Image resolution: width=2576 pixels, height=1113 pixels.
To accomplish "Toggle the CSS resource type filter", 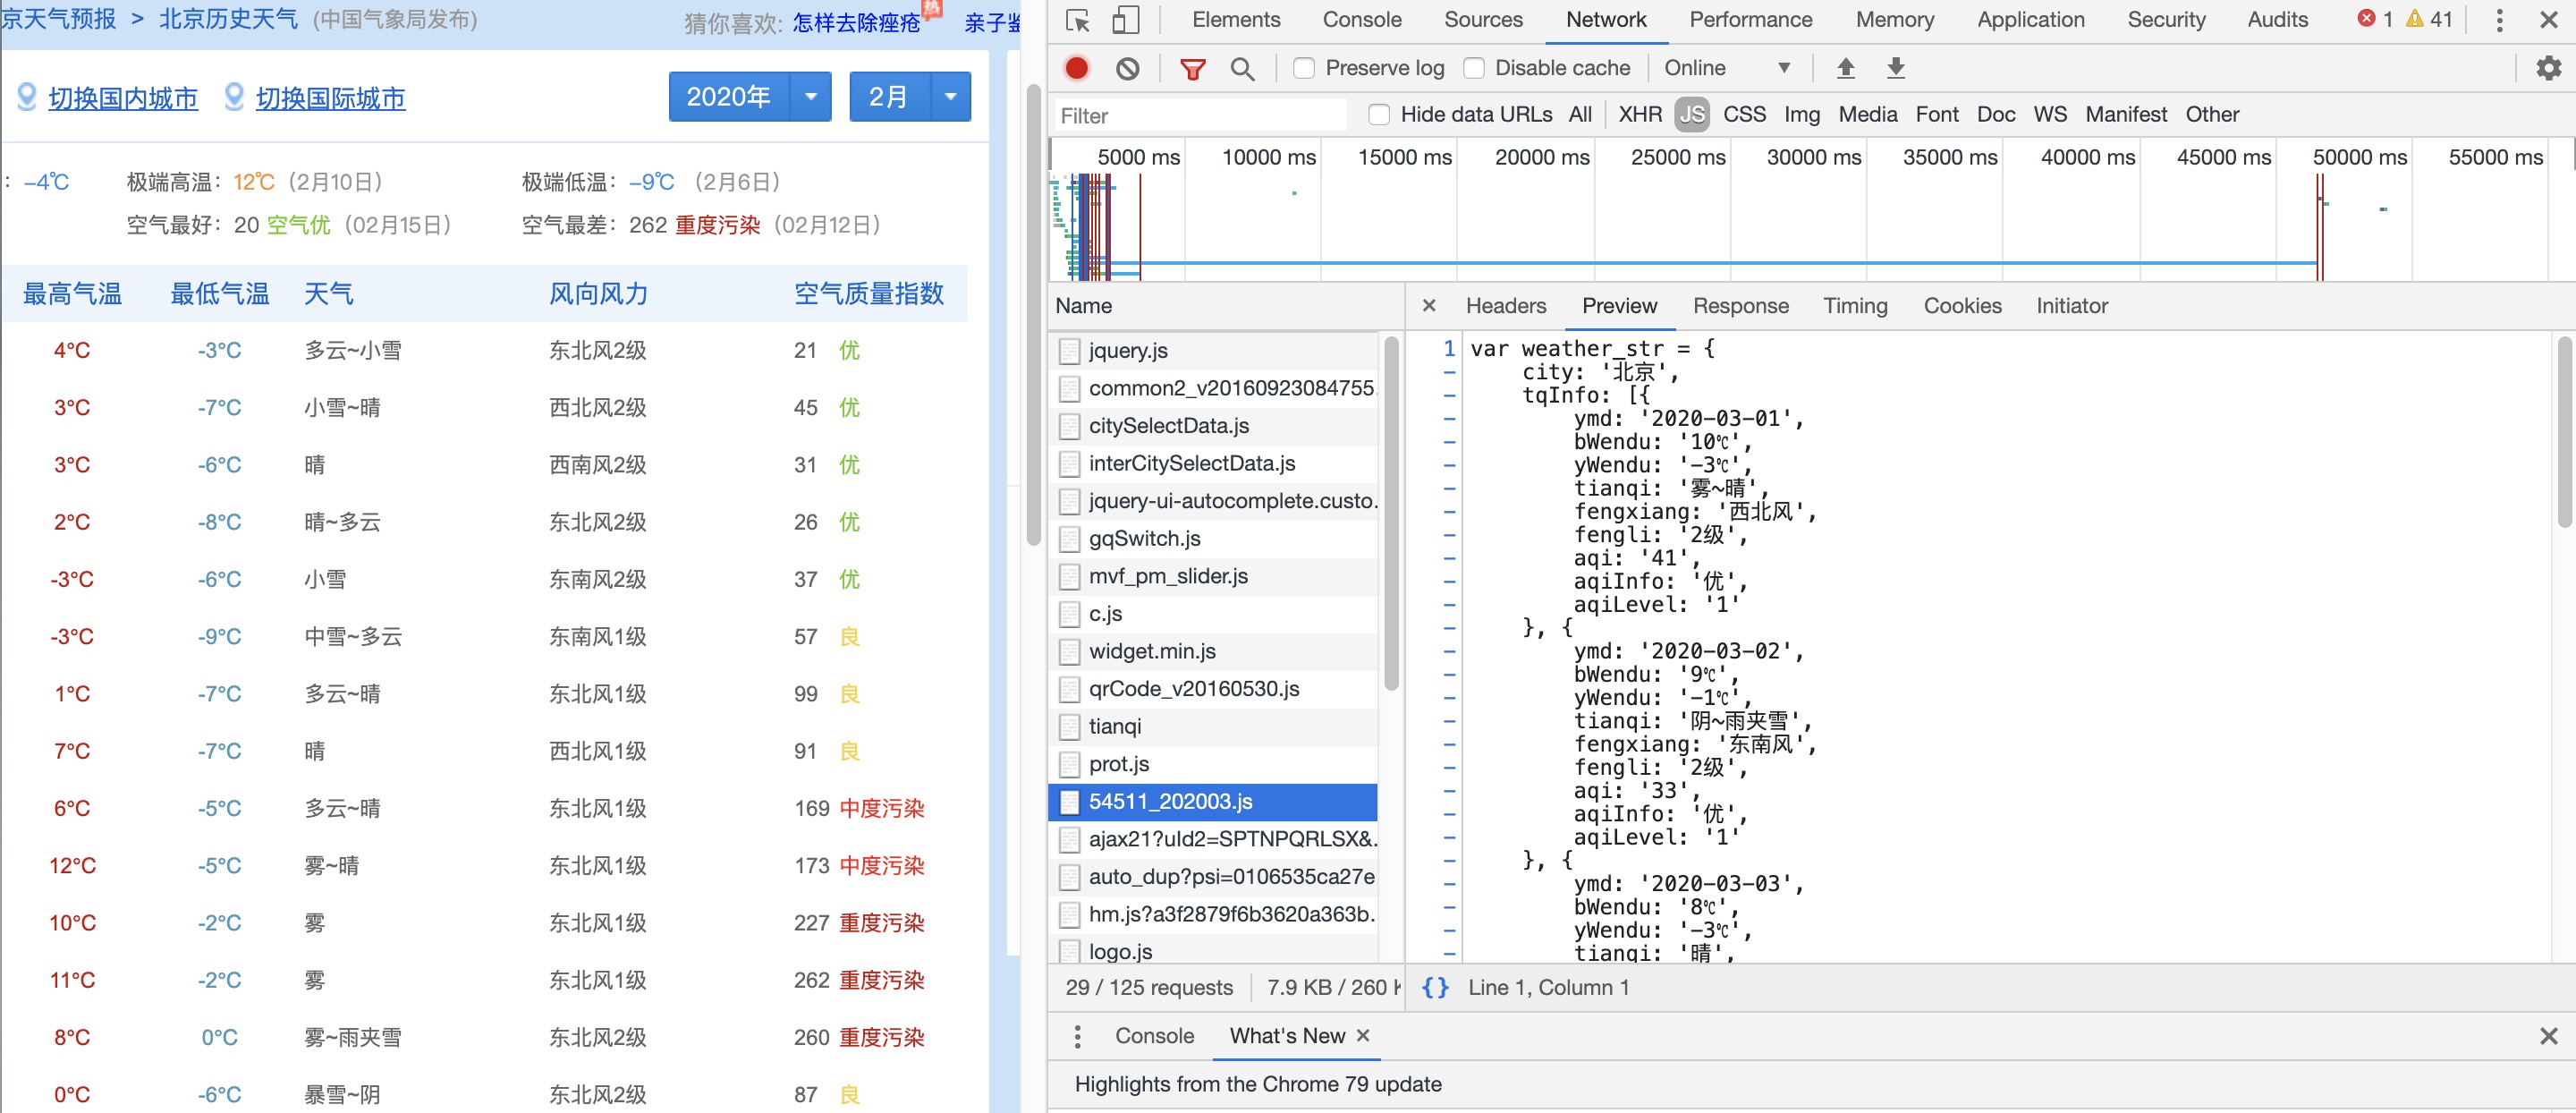I will point(1744,114).
